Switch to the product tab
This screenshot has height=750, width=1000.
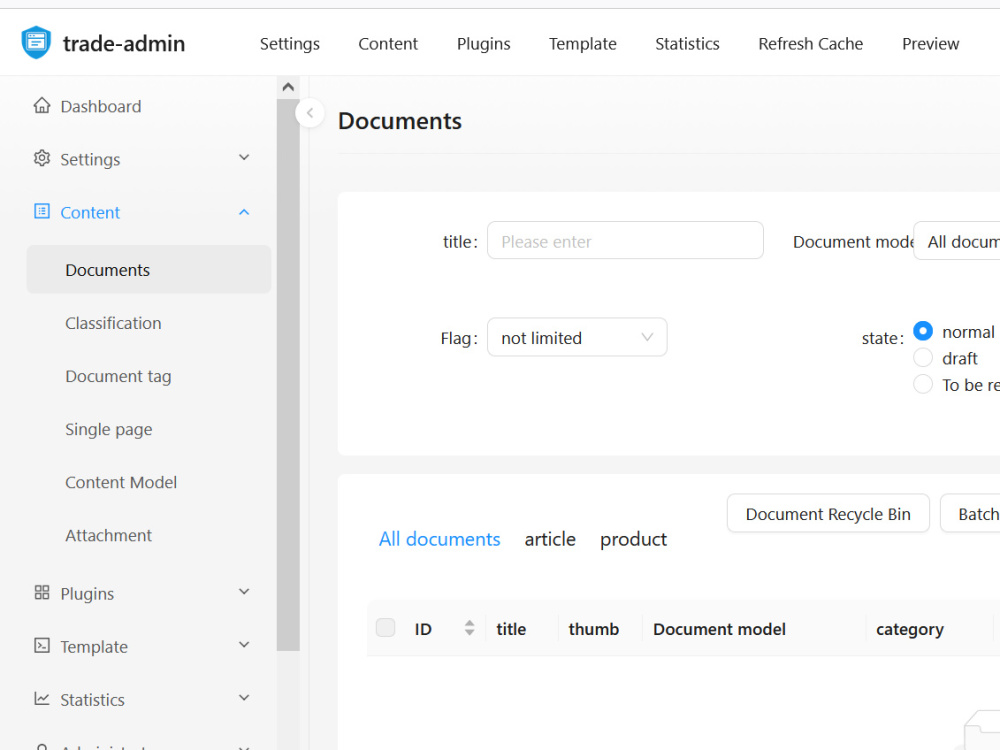click(633, 539)
